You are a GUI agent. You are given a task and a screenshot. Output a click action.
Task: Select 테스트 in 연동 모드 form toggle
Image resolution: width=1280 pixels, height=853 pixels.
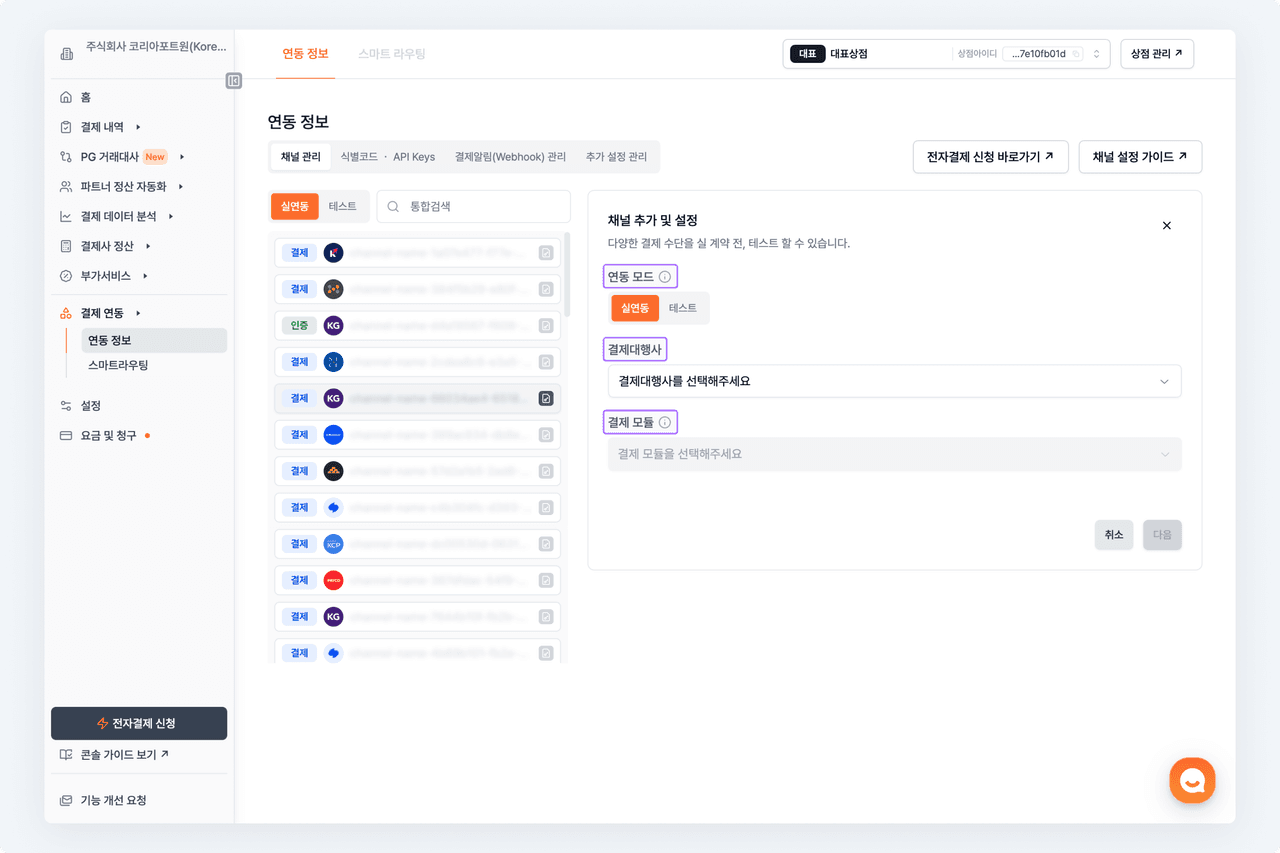click(683, 308)
